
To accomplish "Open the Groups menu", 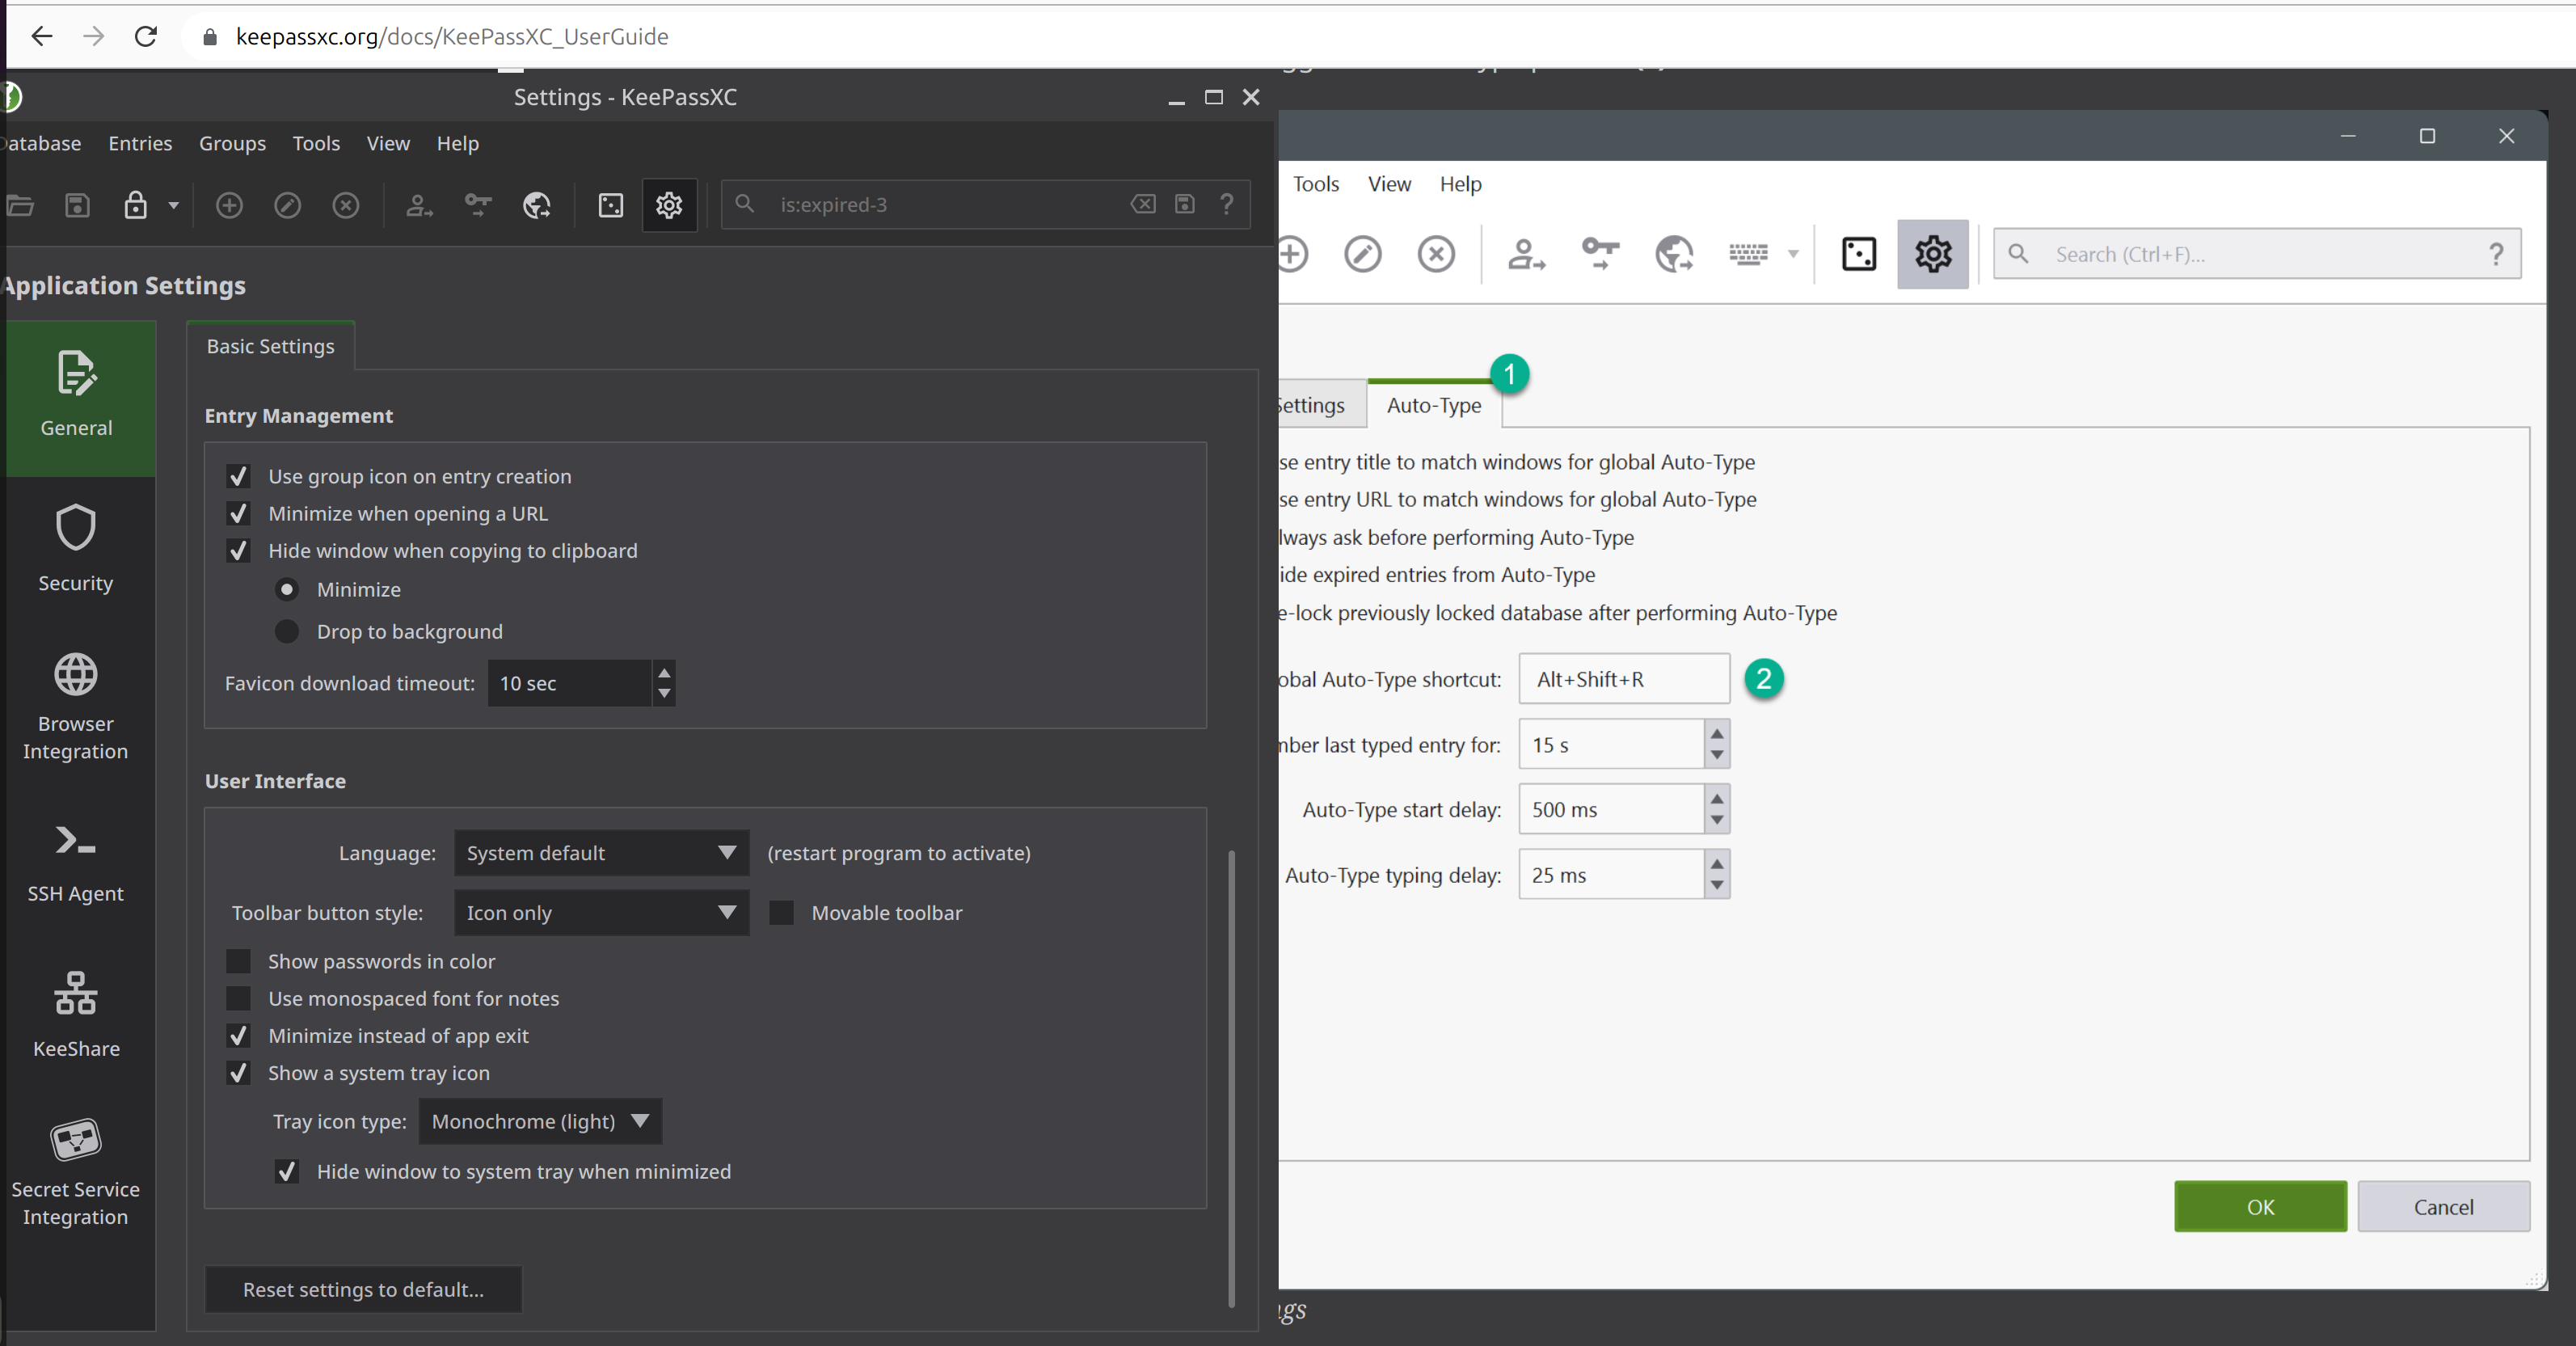I will coord(231,143).
